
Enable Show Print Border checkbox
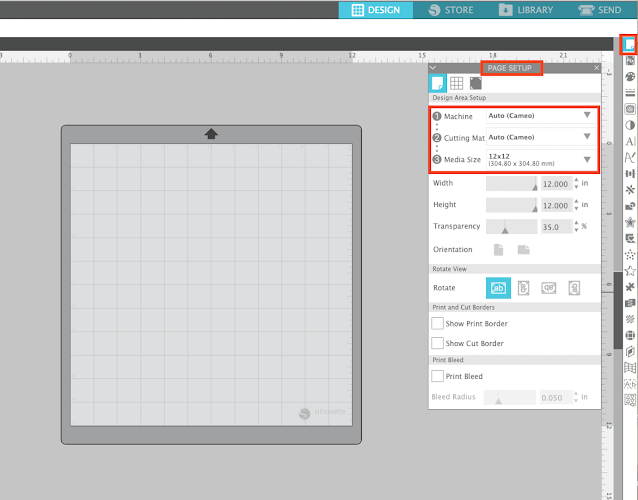click(437, 323)
